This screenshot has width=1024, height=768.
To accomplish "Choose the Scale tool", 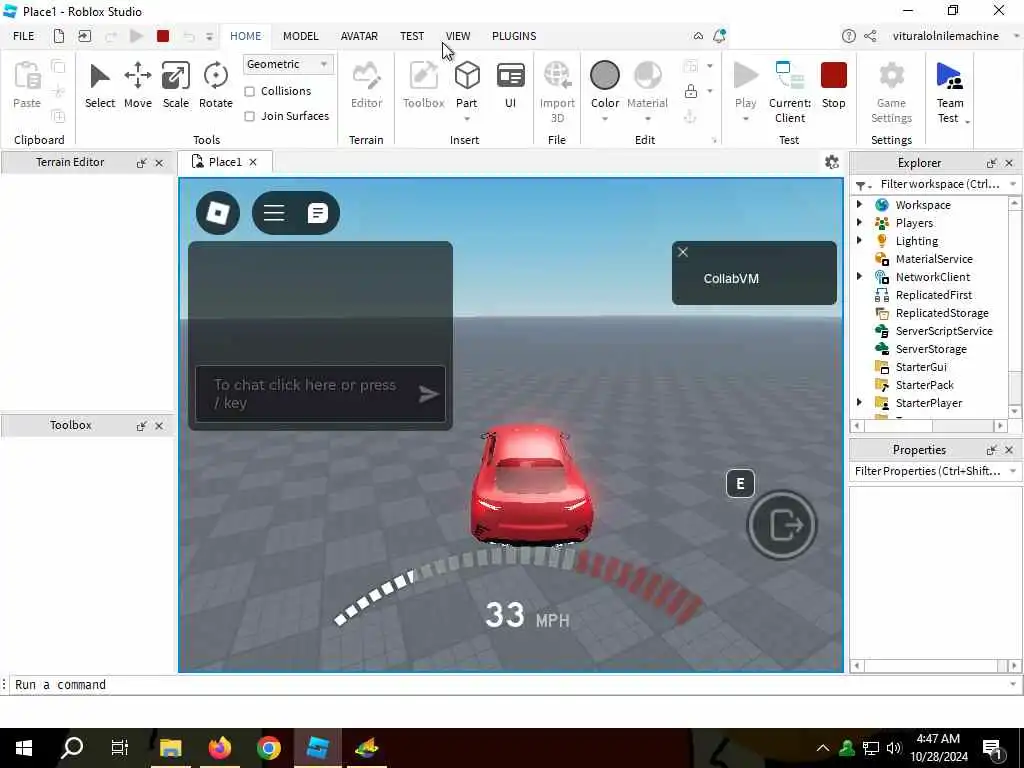I will [176, 85].
